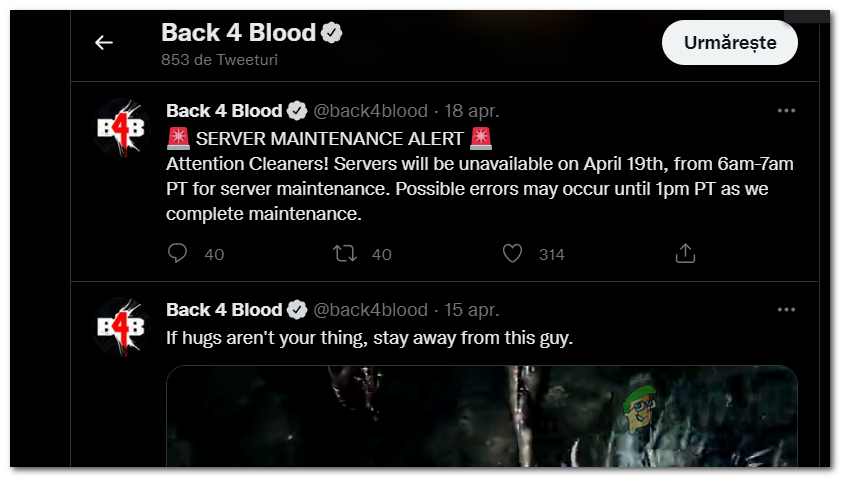This screenshot has width=841, height=478.
Task: Open more options on maintenance tweet
Action: (786, 110)
